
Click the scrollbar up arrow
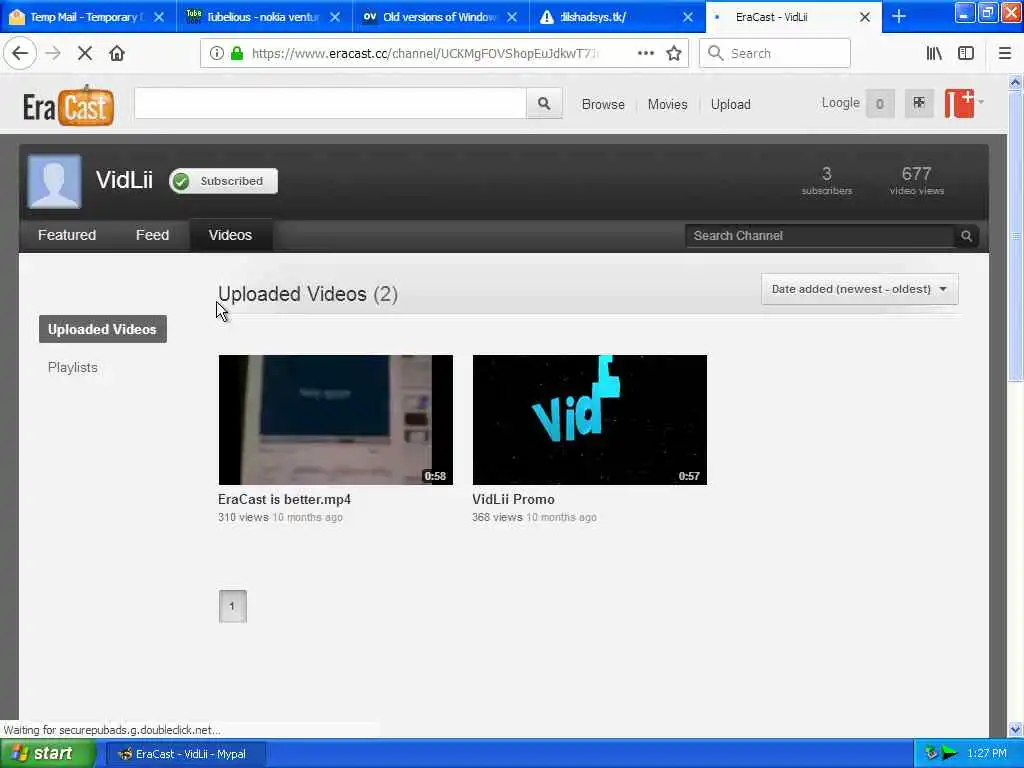[1015, 82]
